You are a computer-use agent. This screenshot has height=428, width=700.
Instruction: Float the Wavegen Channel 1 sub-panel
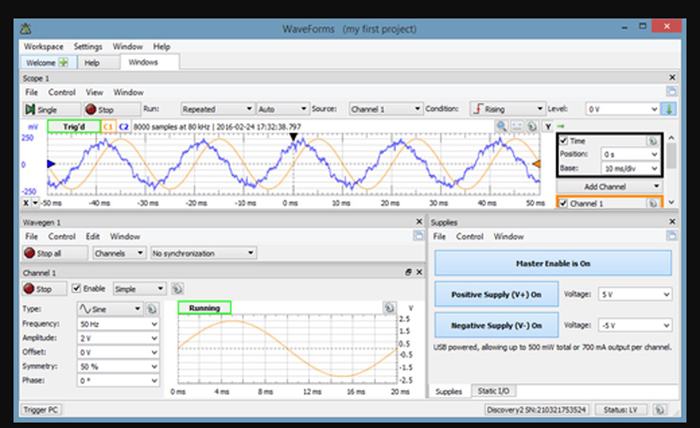pyautogui.click(x=408, y=272)
